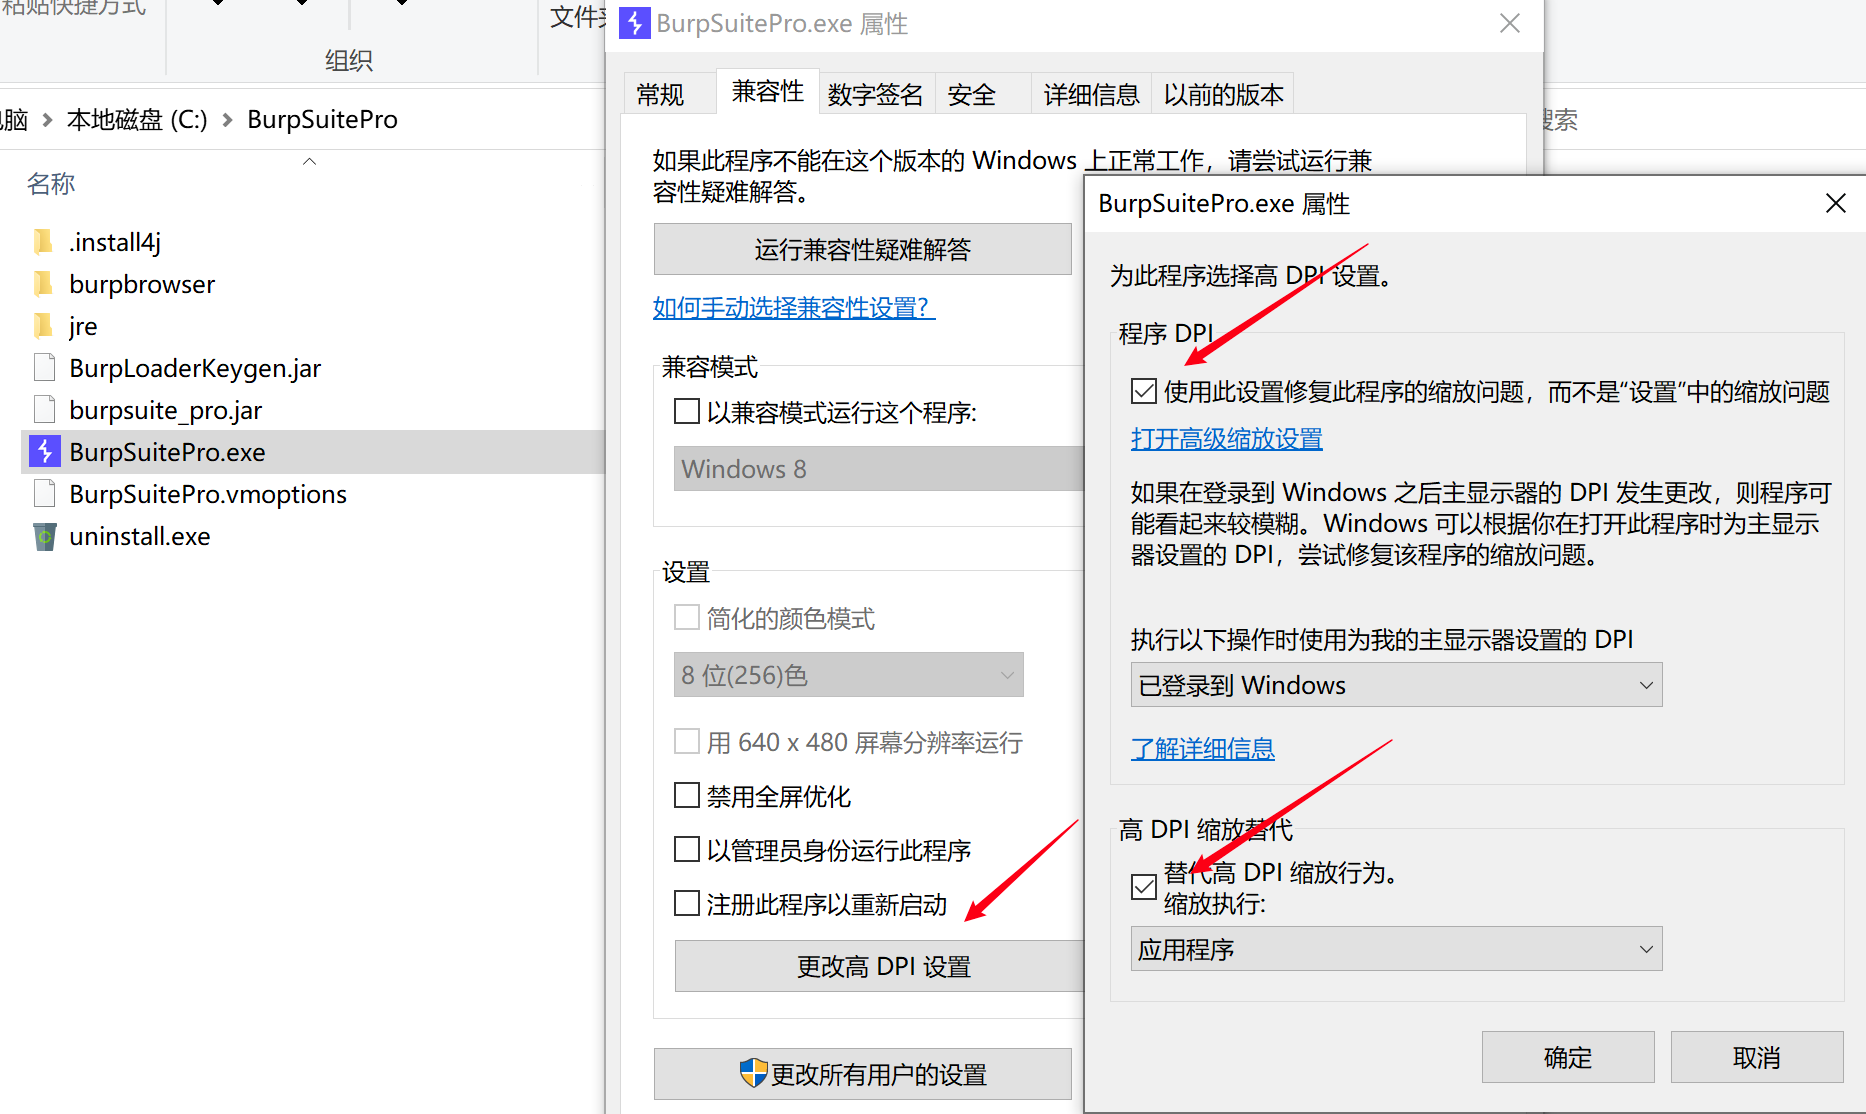The width and height of the screenshot is (1866, 1114).
Task: Close the back BurpSuitePro.exe properties window
Action: 1510,23
